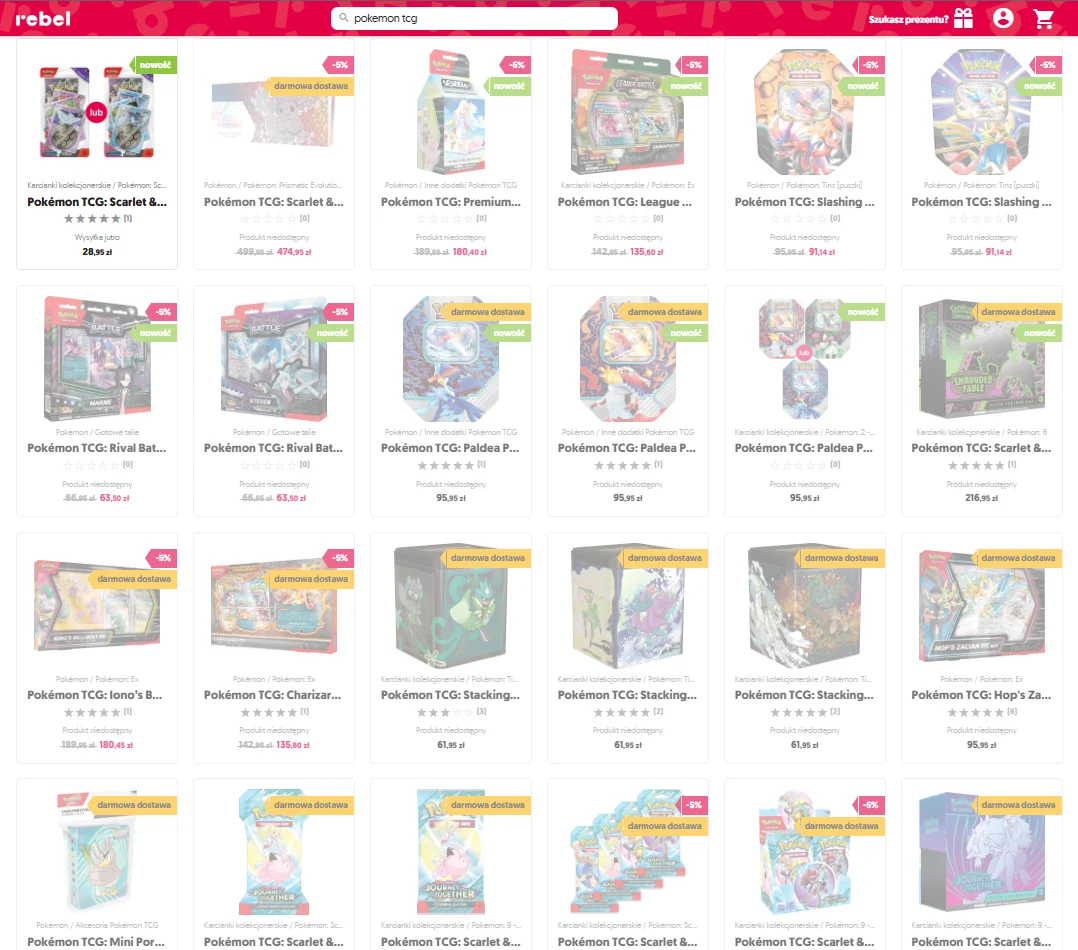This screenshot has width=1078, height=950.
Task: Open Pokémon TCG: Premium product title
Action: 451,202
